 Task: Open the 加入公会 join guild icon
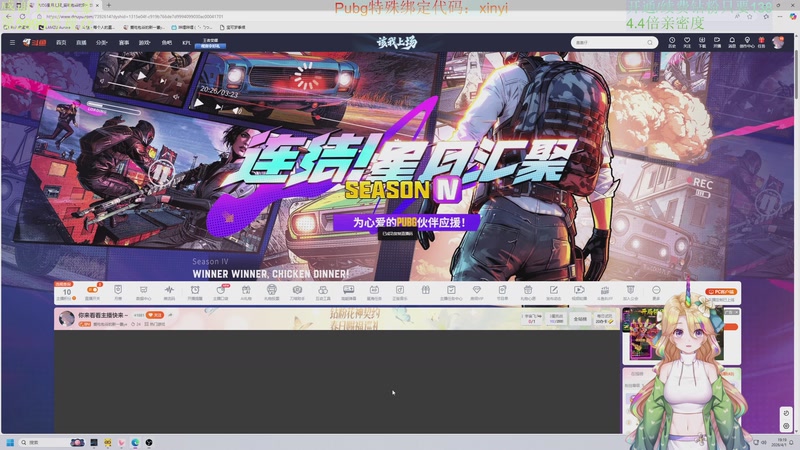pyautogui.click(x=631, y=292)
